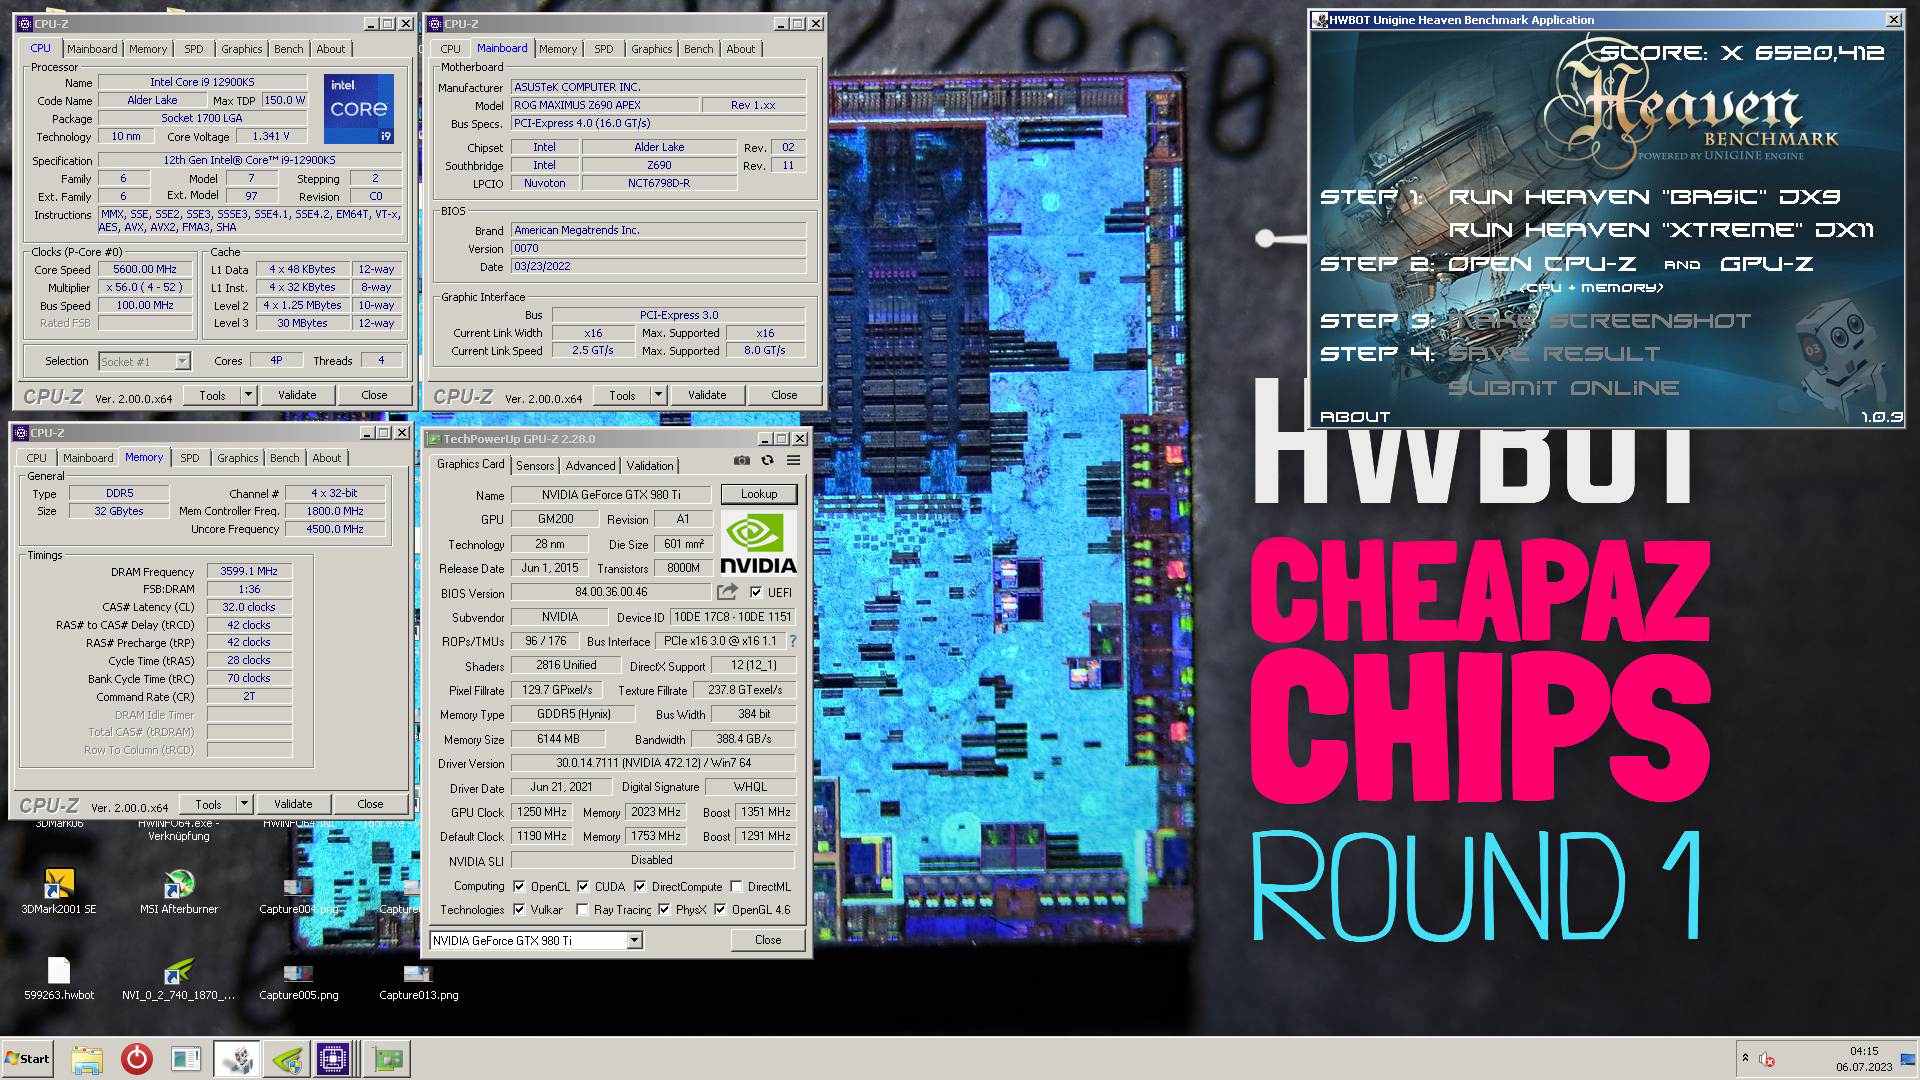Click the BIOS export share icon in GPU-Z
Image resolution: width=1920 pixels, height=1080 pixels.
[x=727, y=592]
